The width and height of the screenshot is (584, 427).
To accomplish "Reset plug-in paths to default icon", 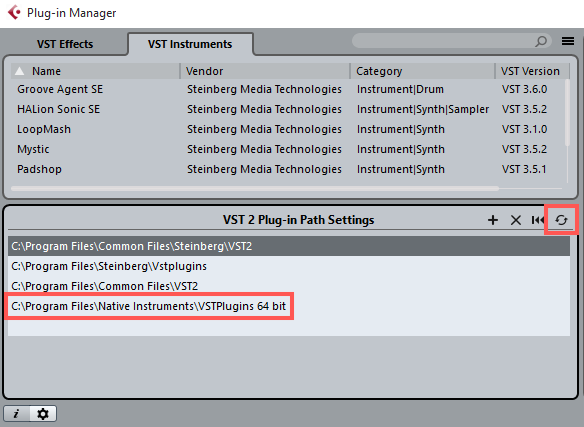I will [538, 220].
